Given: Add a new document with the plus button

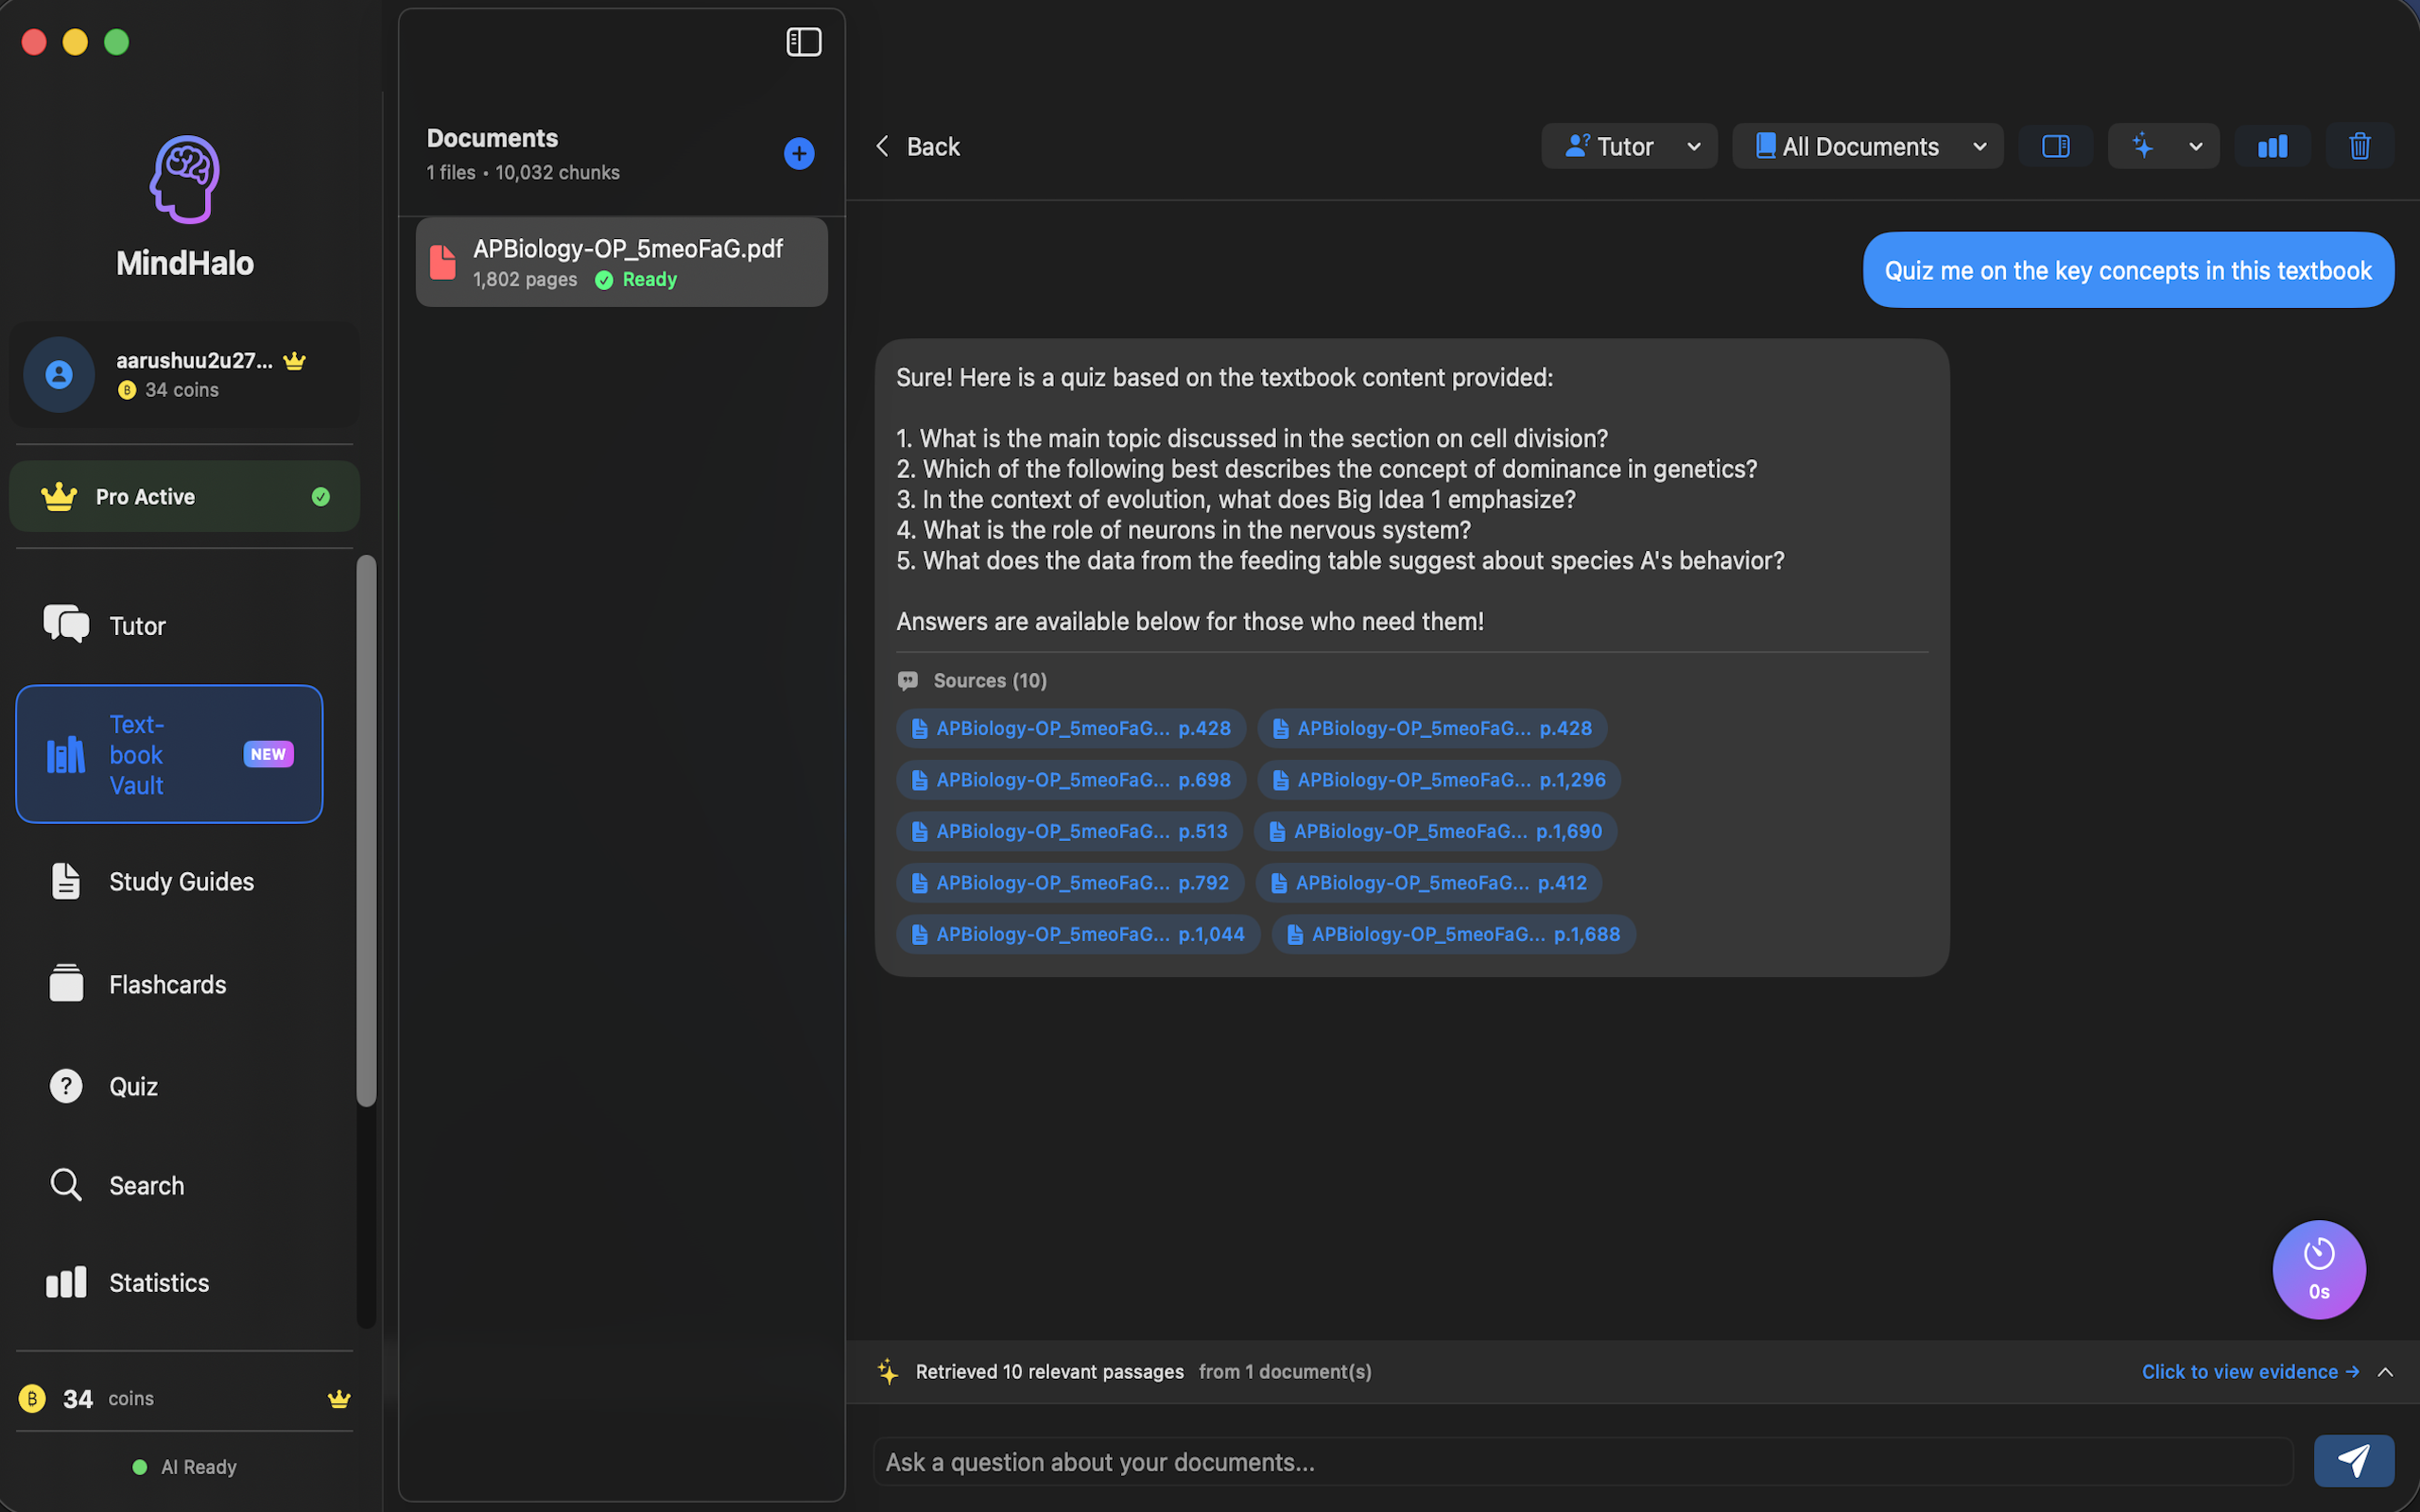Looking at the screenshot, I should [x=798, y=153].
